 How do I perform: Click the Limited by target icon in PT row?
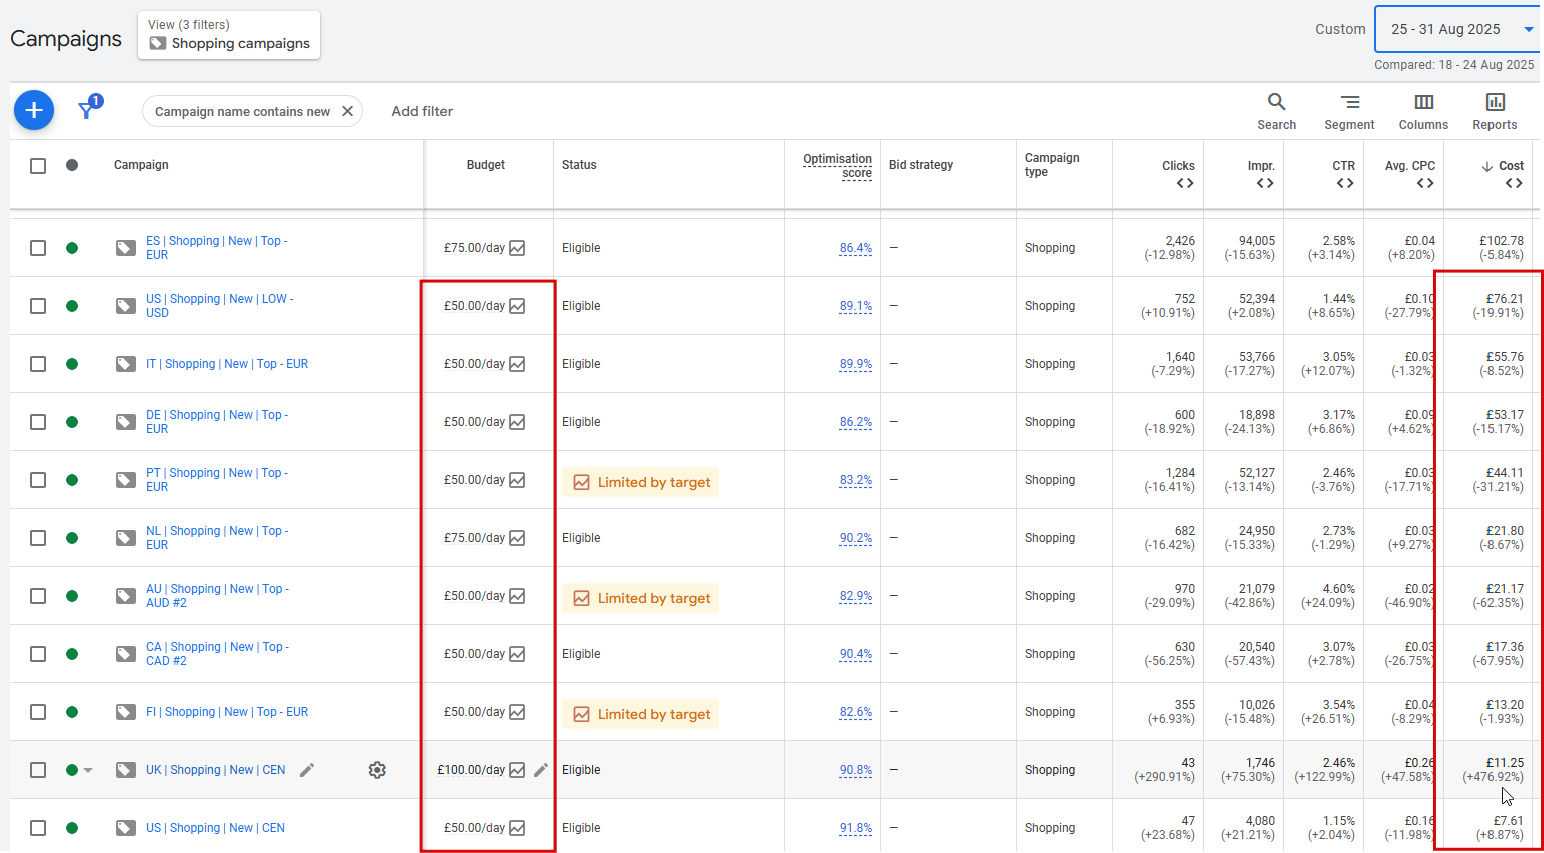[581, 482]
